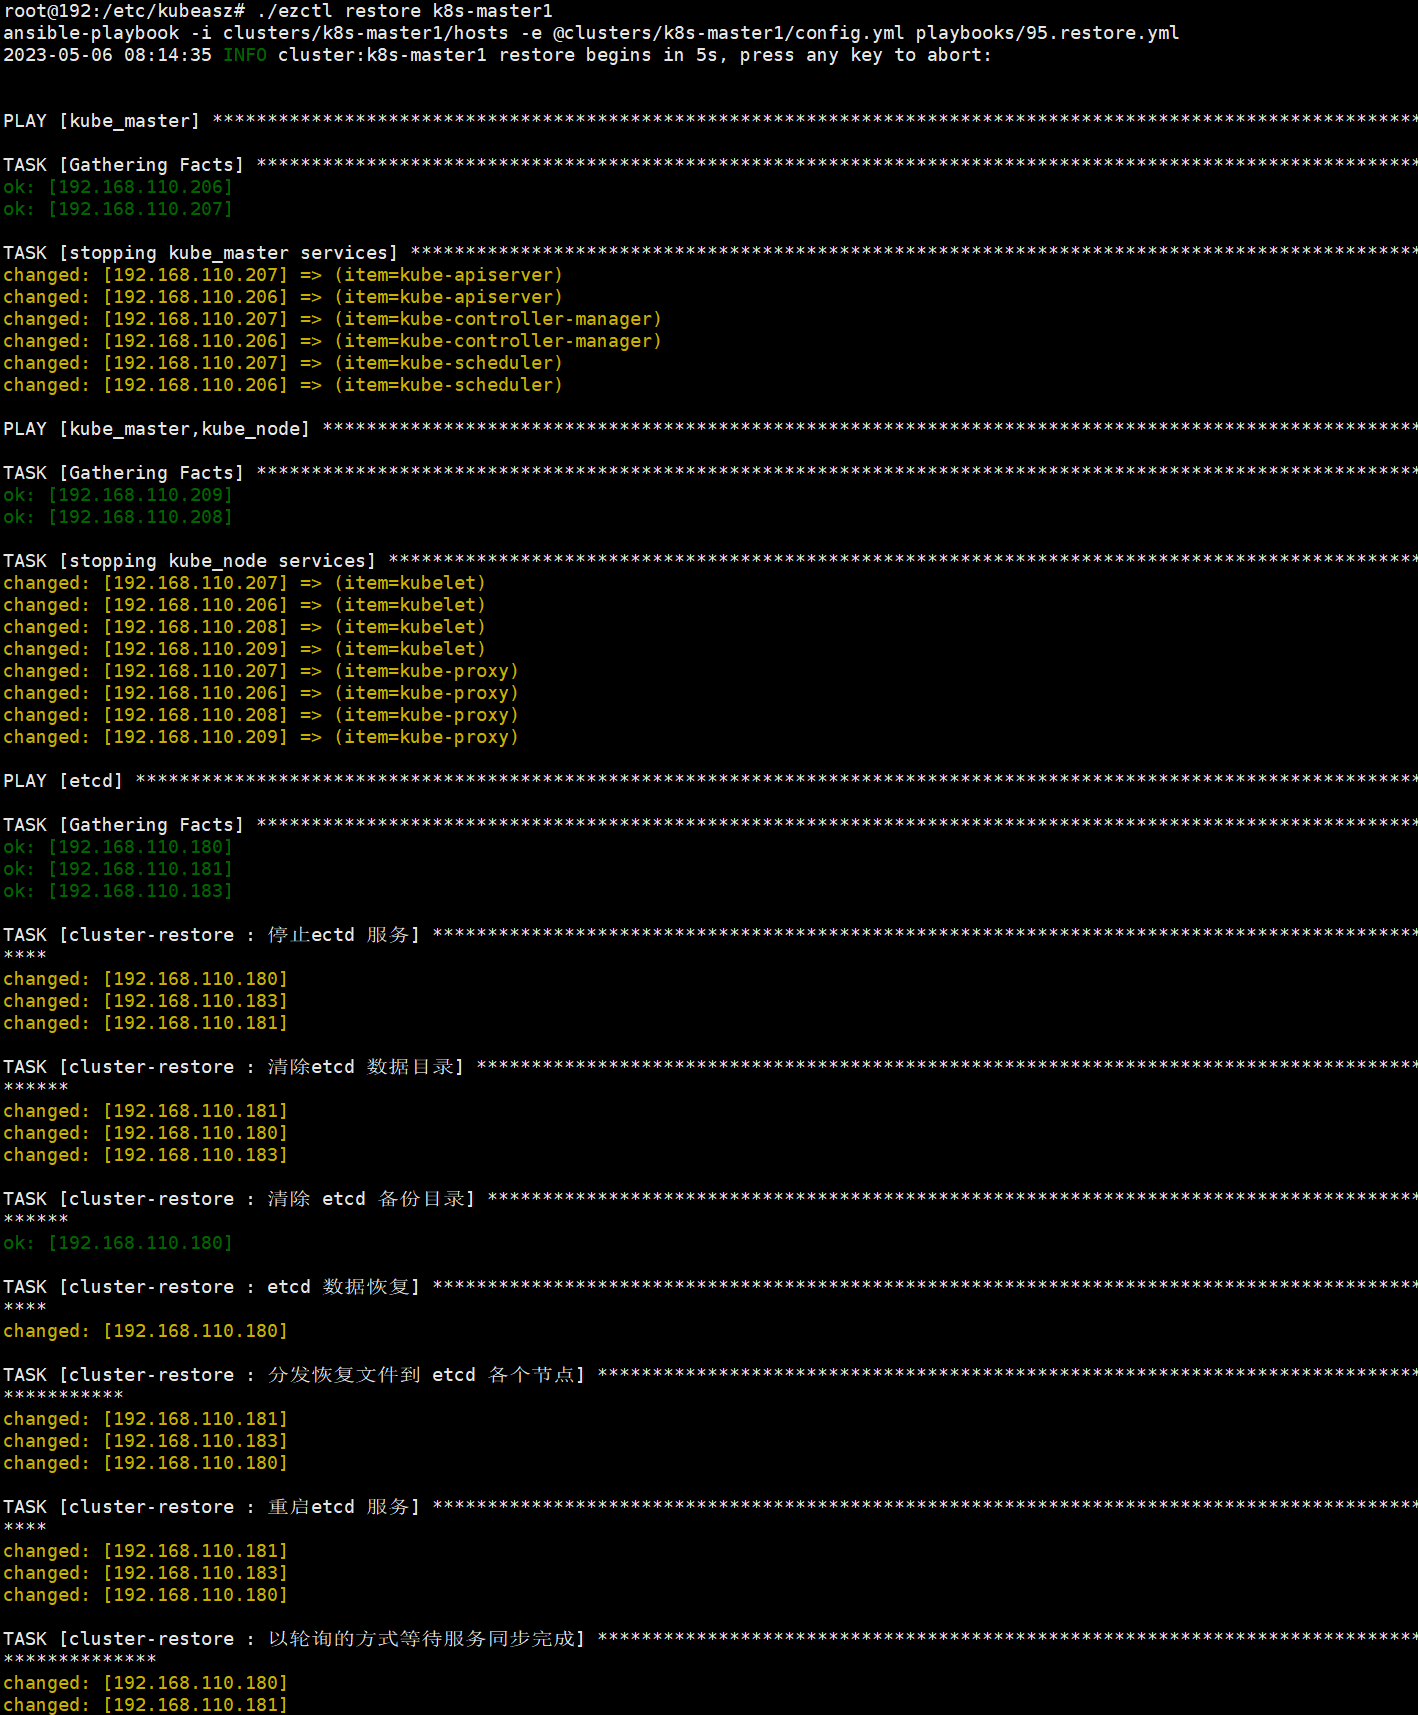Image resolution: width=1418 pixels, height=1715 pixels.
Task: Click the 192.168.110.206 'item=kube-proxy' line
Action: tap(261, 693)
